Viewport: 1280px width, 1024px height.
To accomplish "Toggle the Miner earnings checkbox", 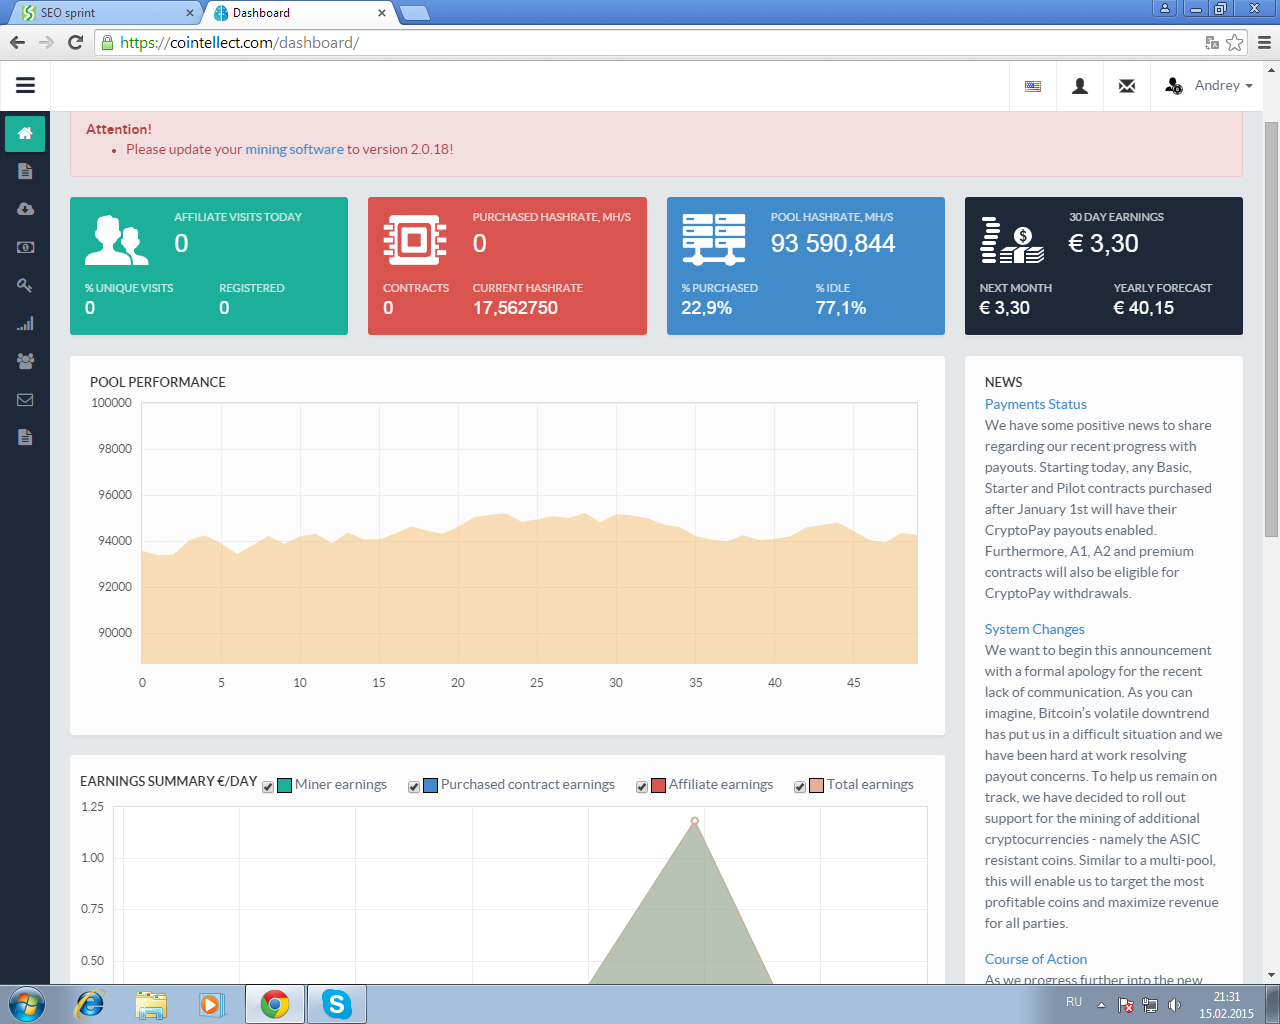I will click(268, 787).
